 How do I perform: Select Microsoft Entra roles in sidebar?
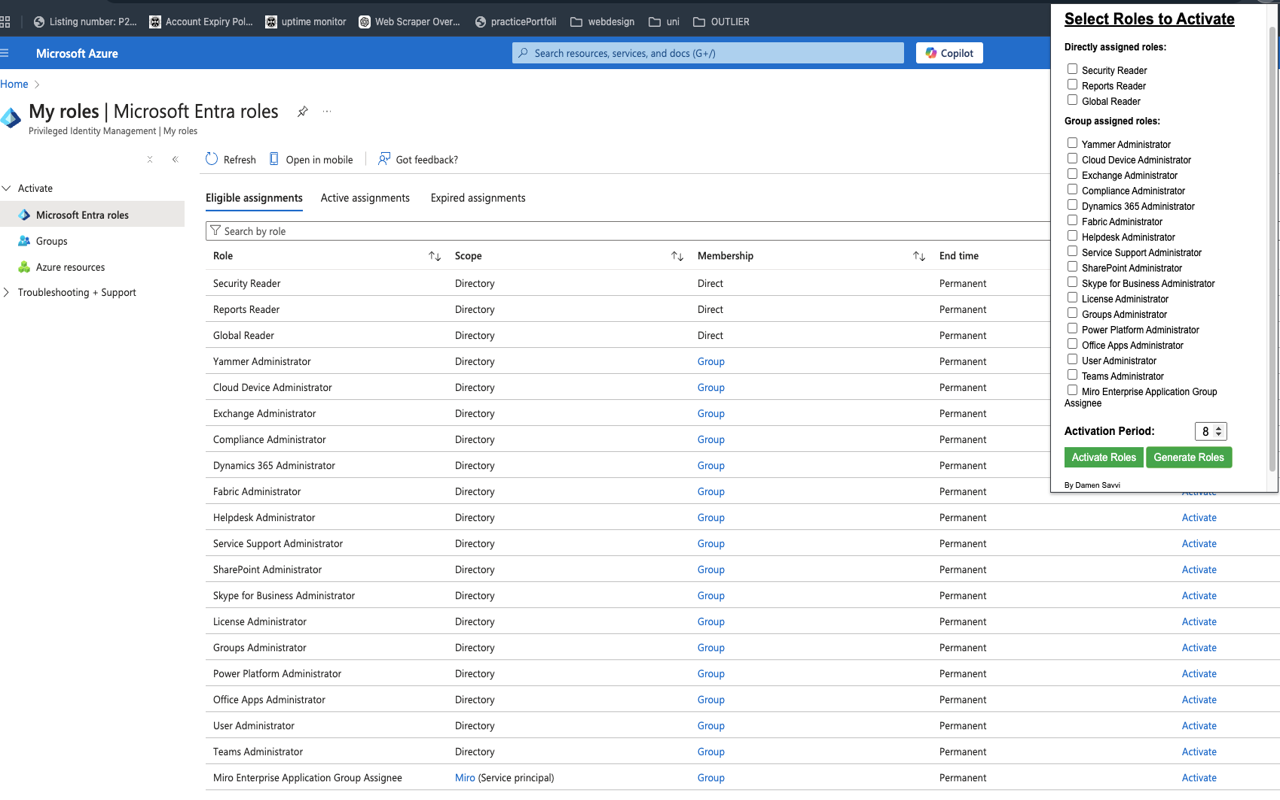(92, 215)
